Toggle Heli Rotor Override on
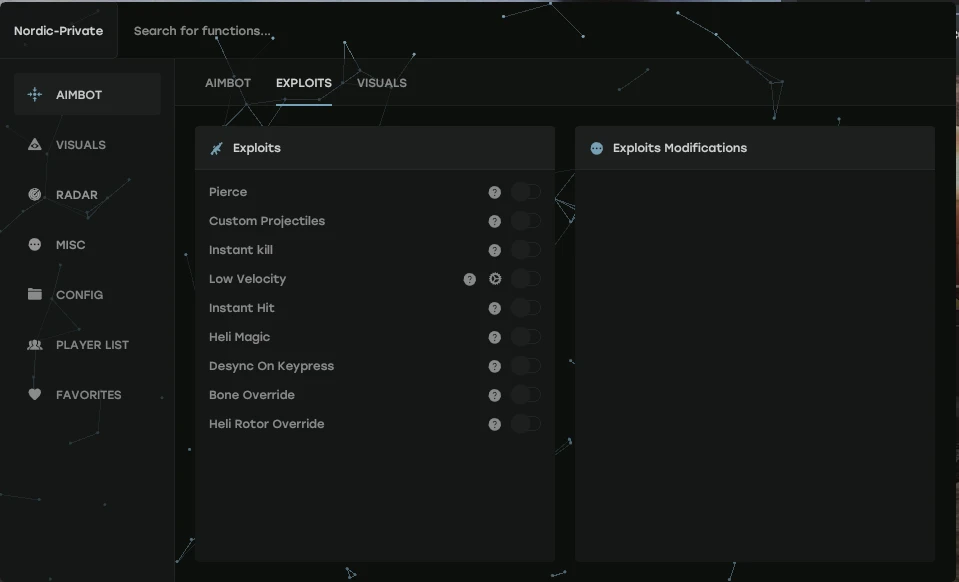This screenshot has width=959, height=582. pos(526,424)
